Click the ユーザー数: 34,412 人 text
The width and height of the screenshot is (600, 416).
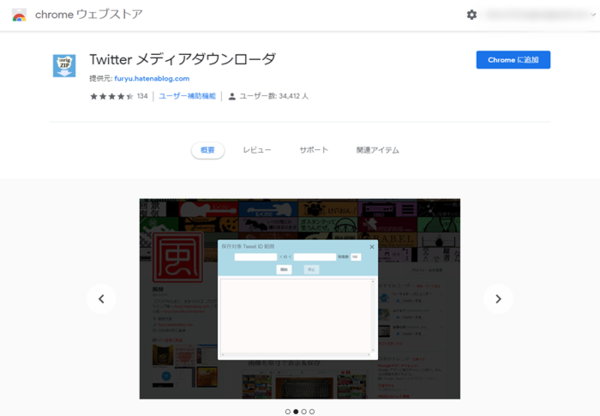(274, 96)
